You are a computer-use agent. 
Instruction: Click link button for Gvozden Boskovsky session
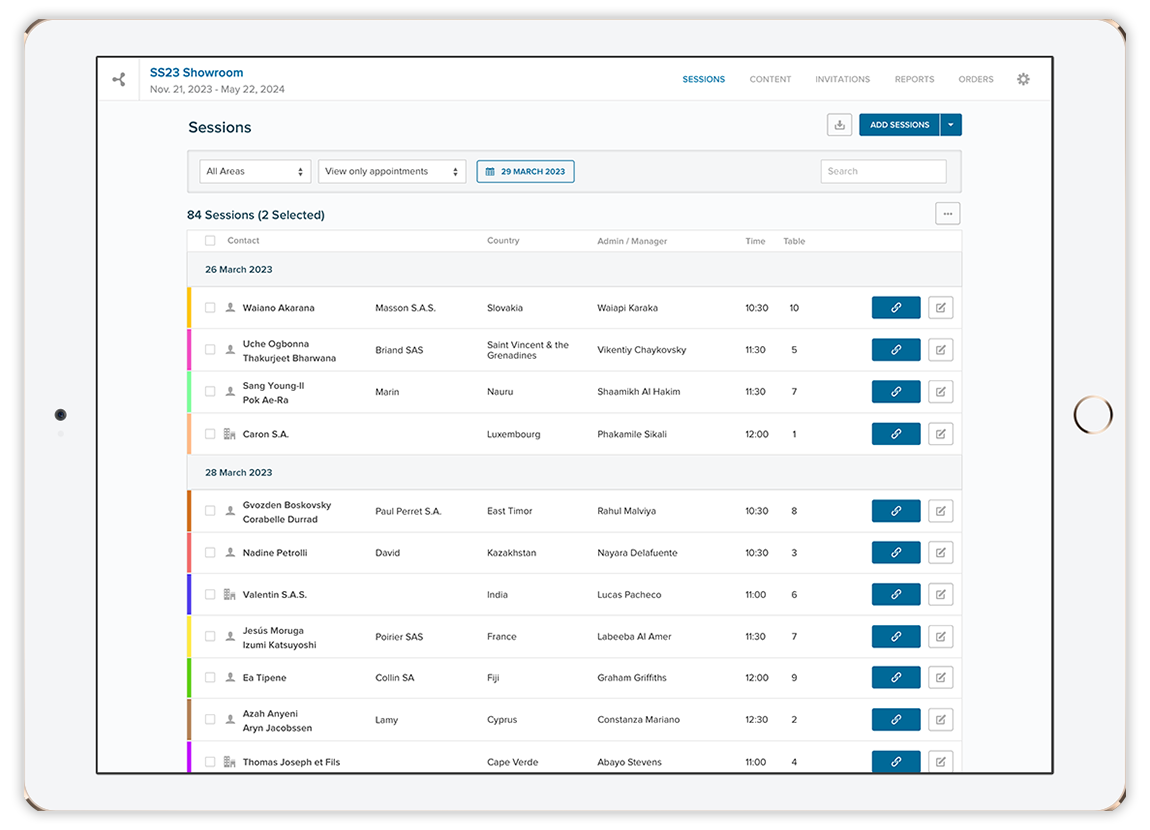[896, 511]
